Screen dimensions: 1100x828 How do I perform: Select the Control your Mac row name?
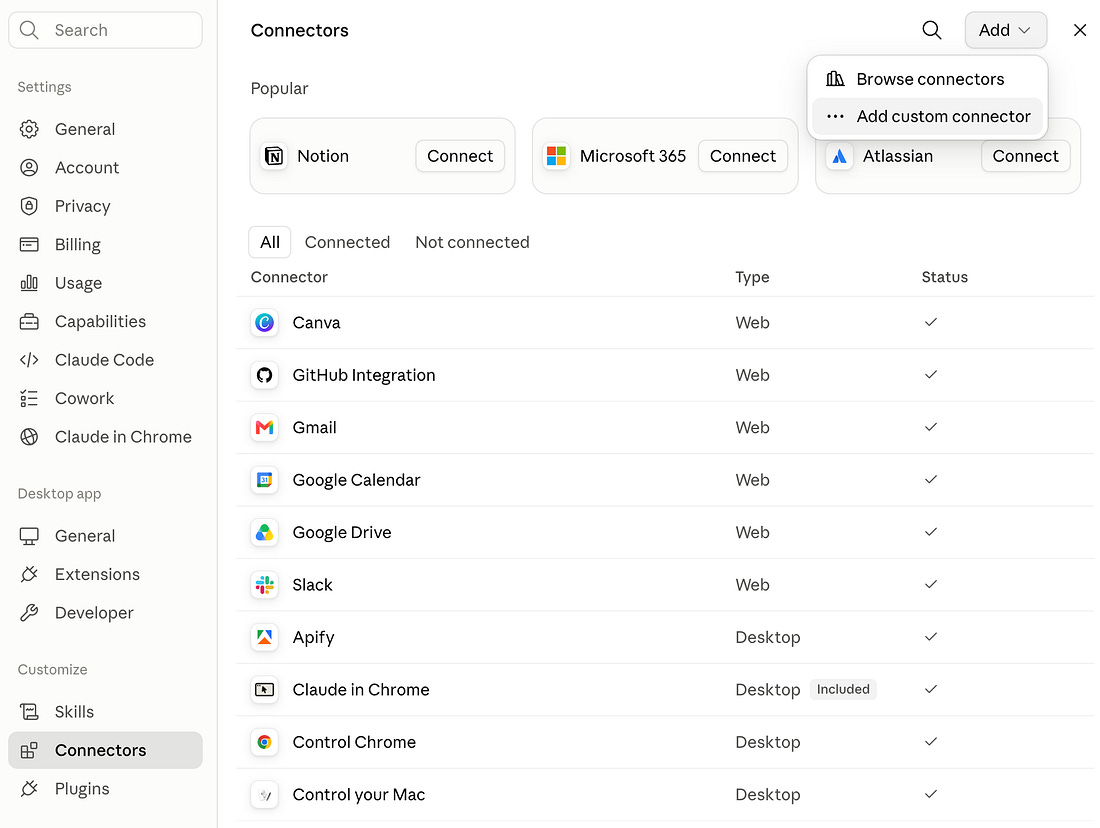(x=358, y=794)
